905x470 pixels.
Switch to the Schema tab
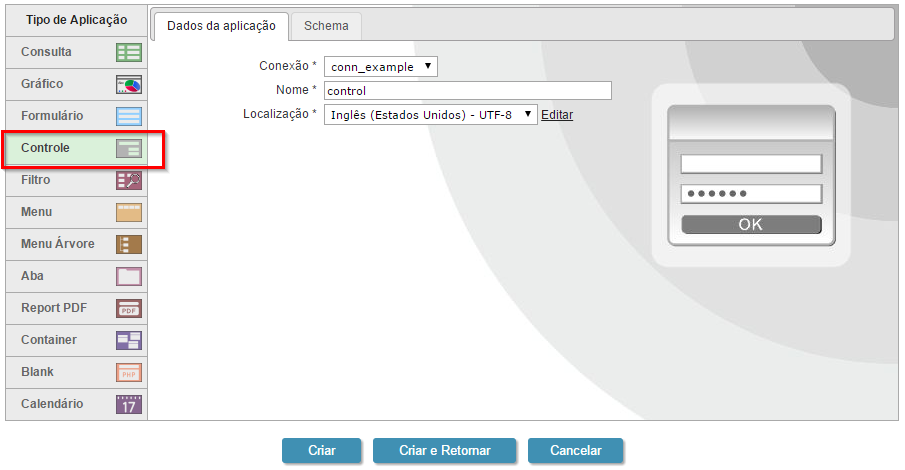(x=326, y=26)
